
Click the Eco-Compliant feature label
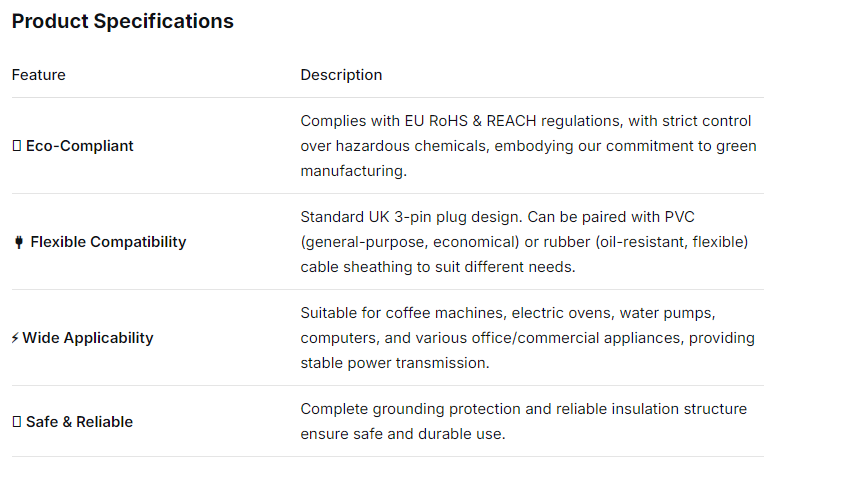click(79, 146)
